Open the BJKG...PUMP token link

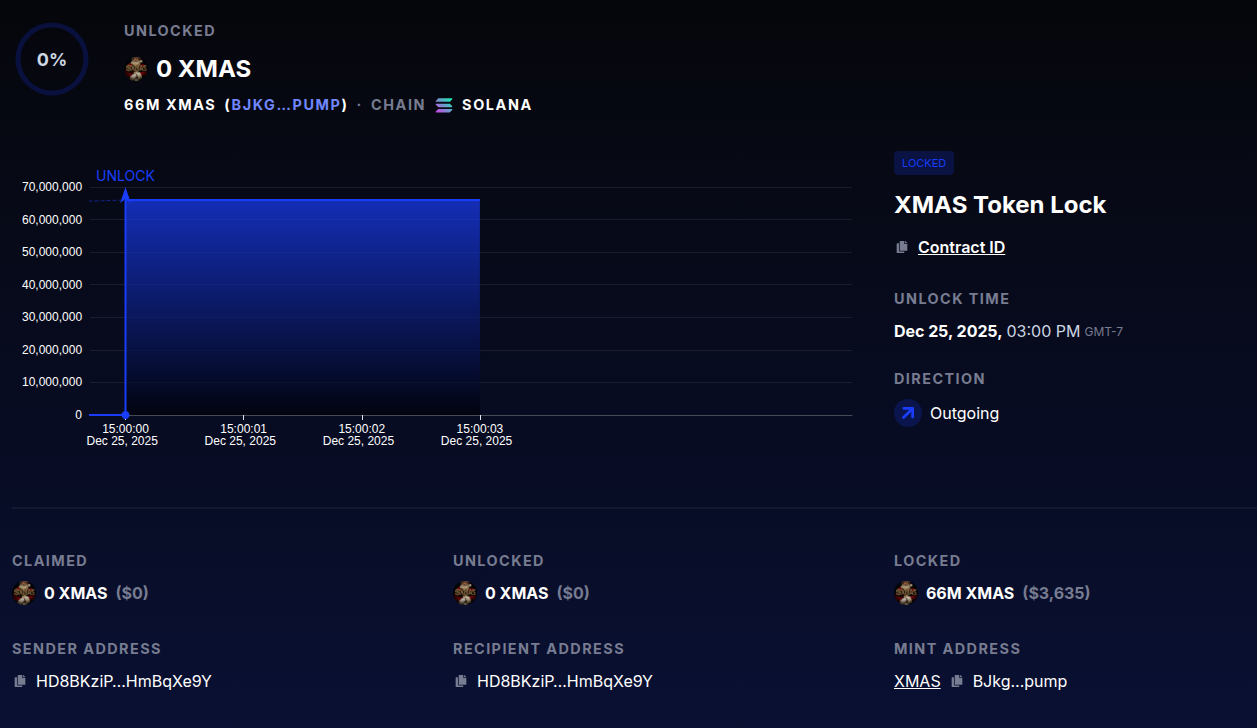(x=287, y=104)
